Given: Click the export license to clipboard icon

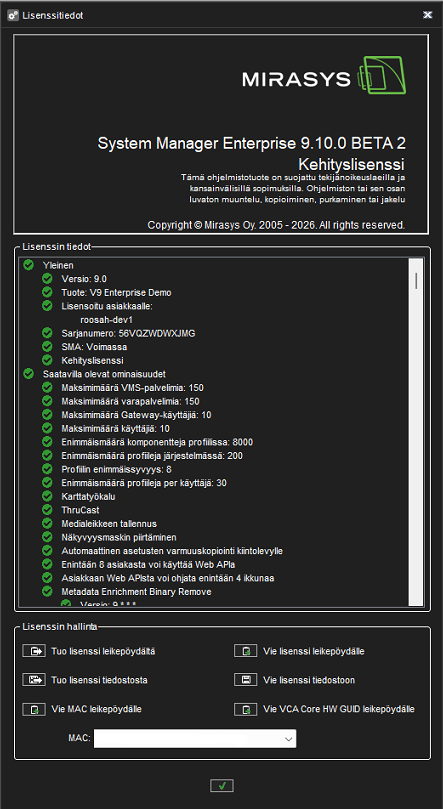Looking at the screenshot, I should 245,651.
